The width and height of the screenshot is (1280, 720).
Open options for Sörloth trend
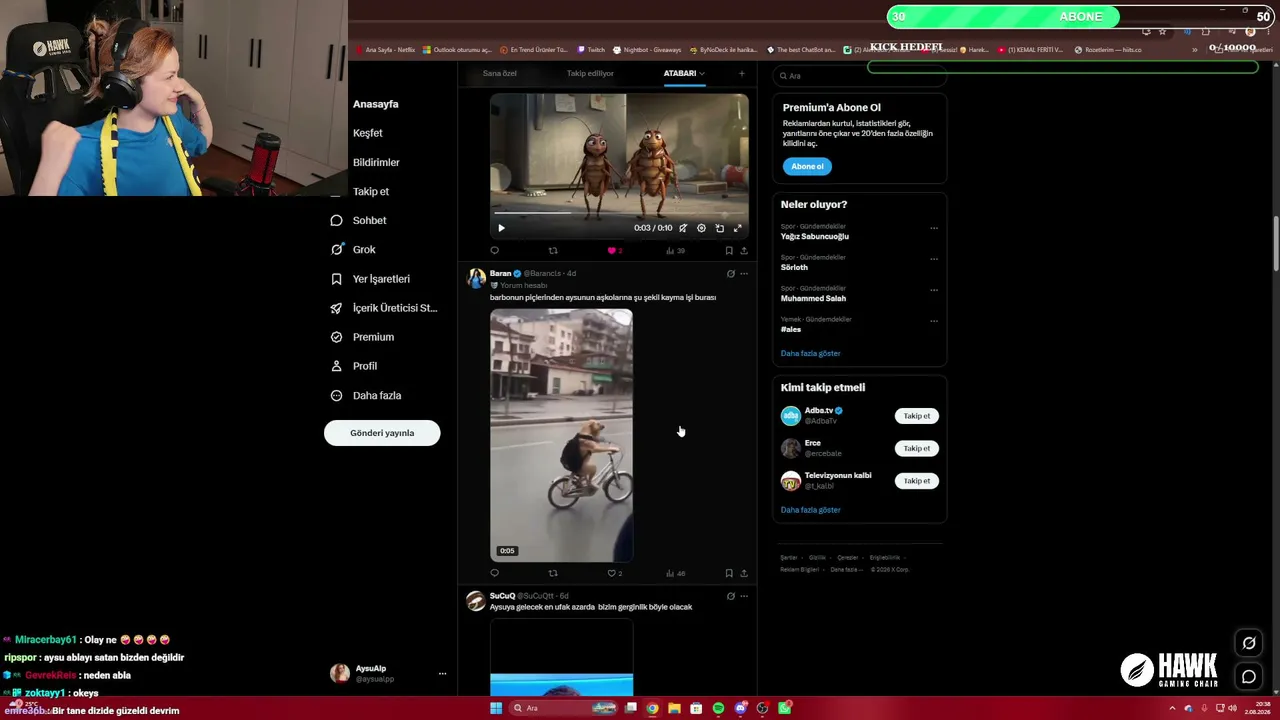tap(934, 259)
